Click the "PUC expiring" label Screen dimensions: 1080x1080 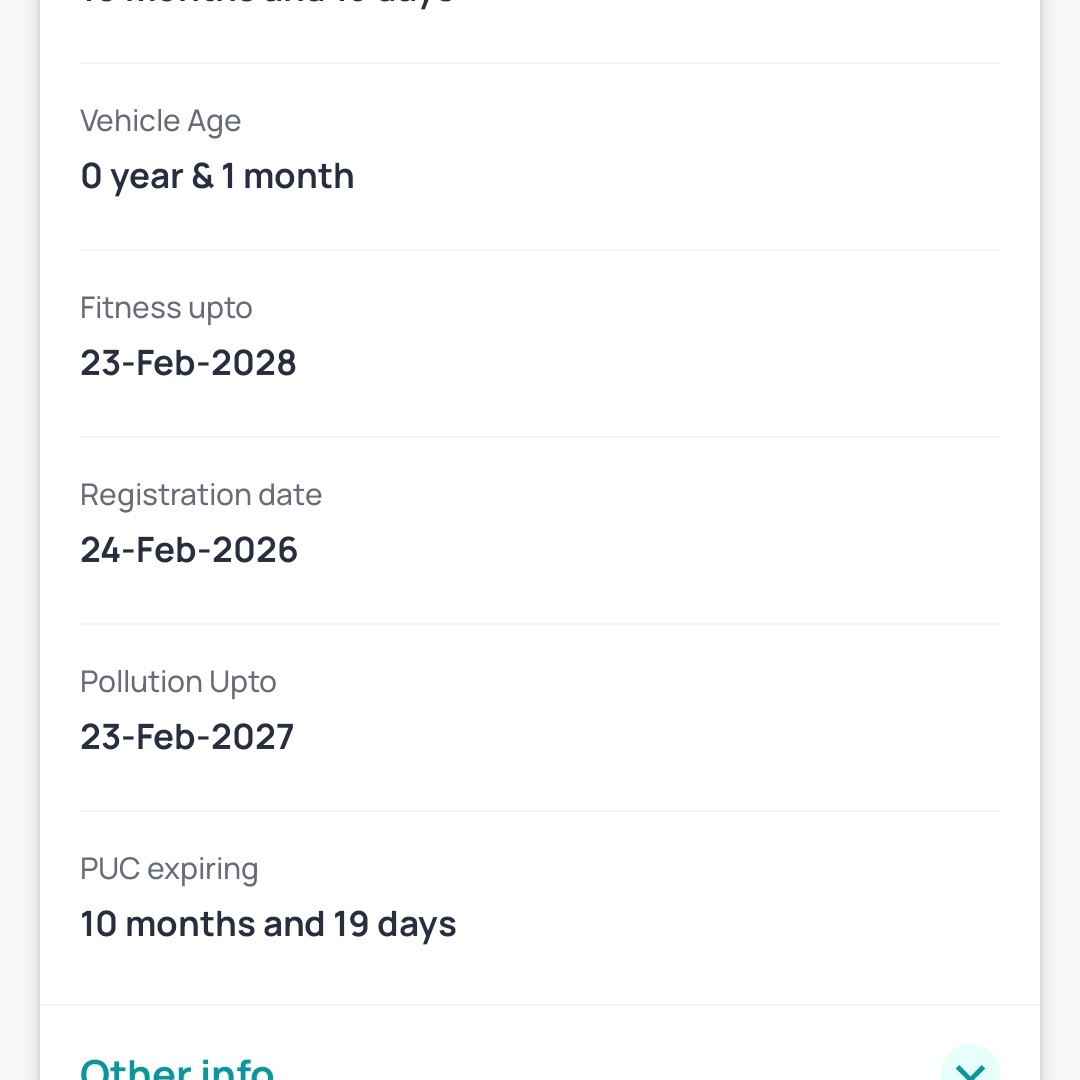coord(169,869)
